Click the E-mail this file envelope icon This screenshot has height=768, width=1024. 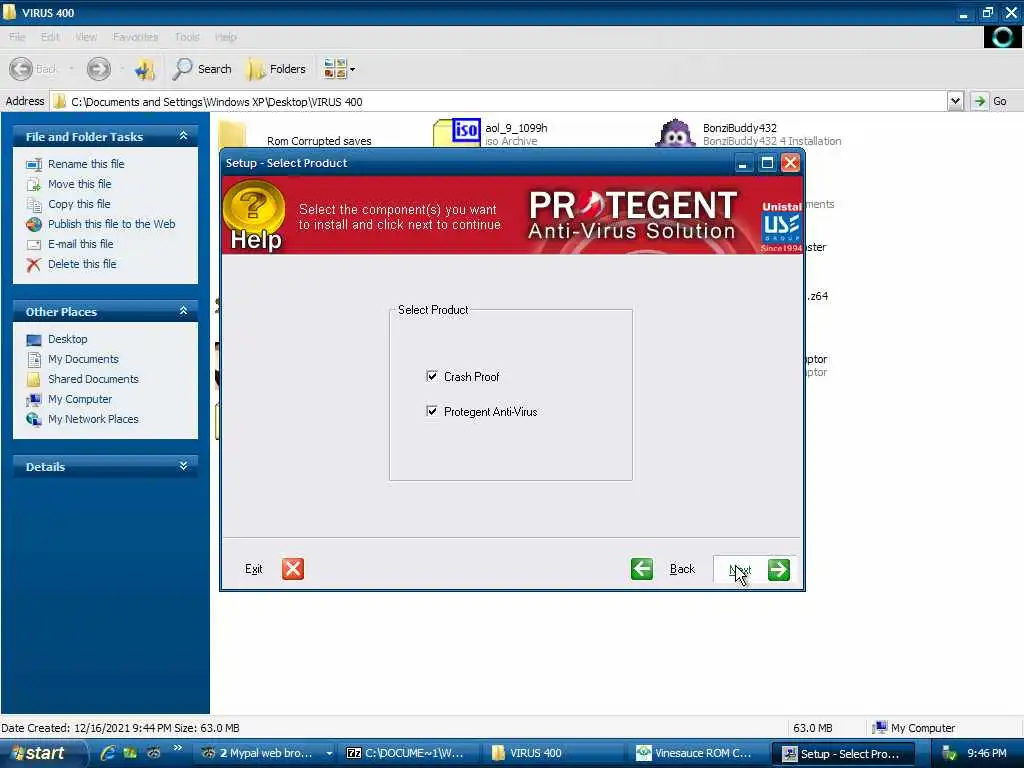[34, 245]
